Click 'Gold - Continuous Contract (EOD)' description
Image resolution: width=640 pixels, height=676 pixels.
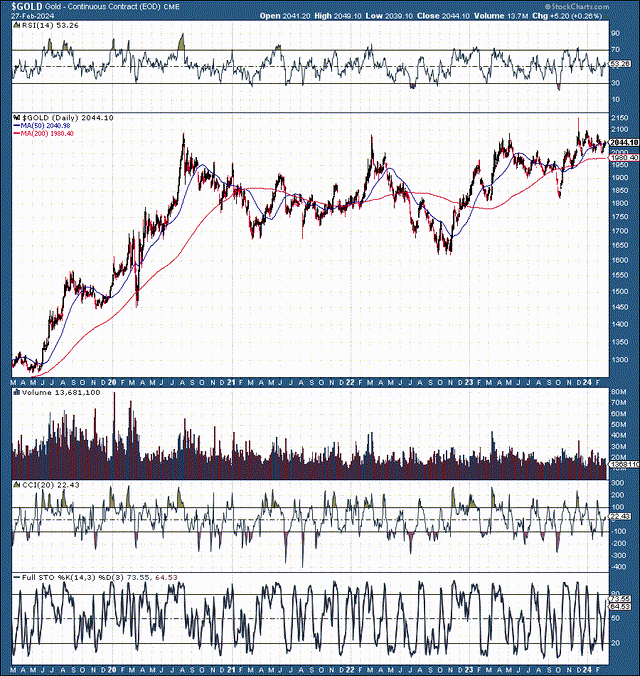click(x=104, y=7)
